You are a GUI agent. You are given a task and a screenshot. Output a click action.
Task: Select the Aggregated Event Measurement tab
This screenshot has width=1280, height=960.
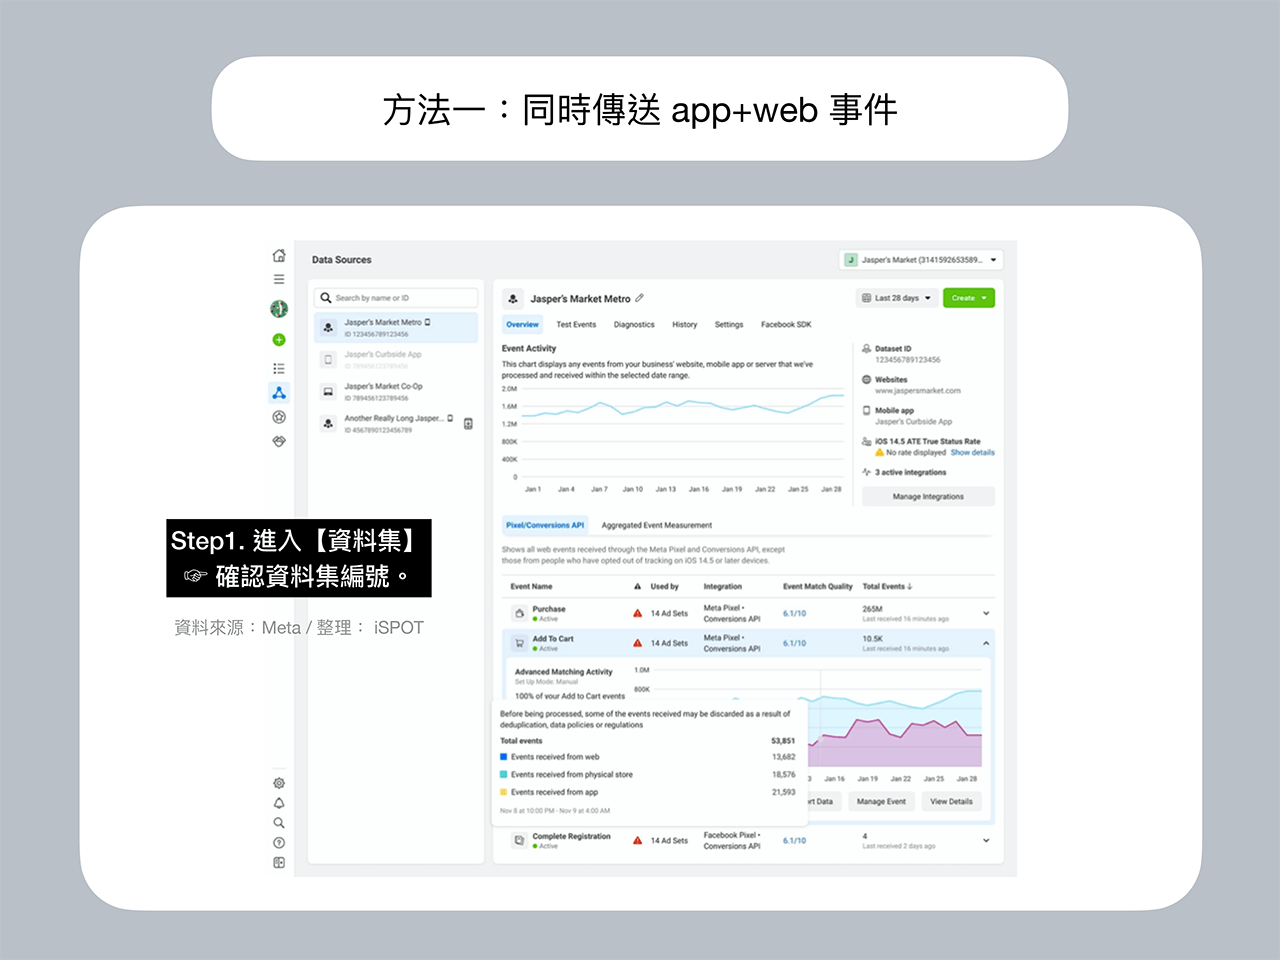(657, 525)
